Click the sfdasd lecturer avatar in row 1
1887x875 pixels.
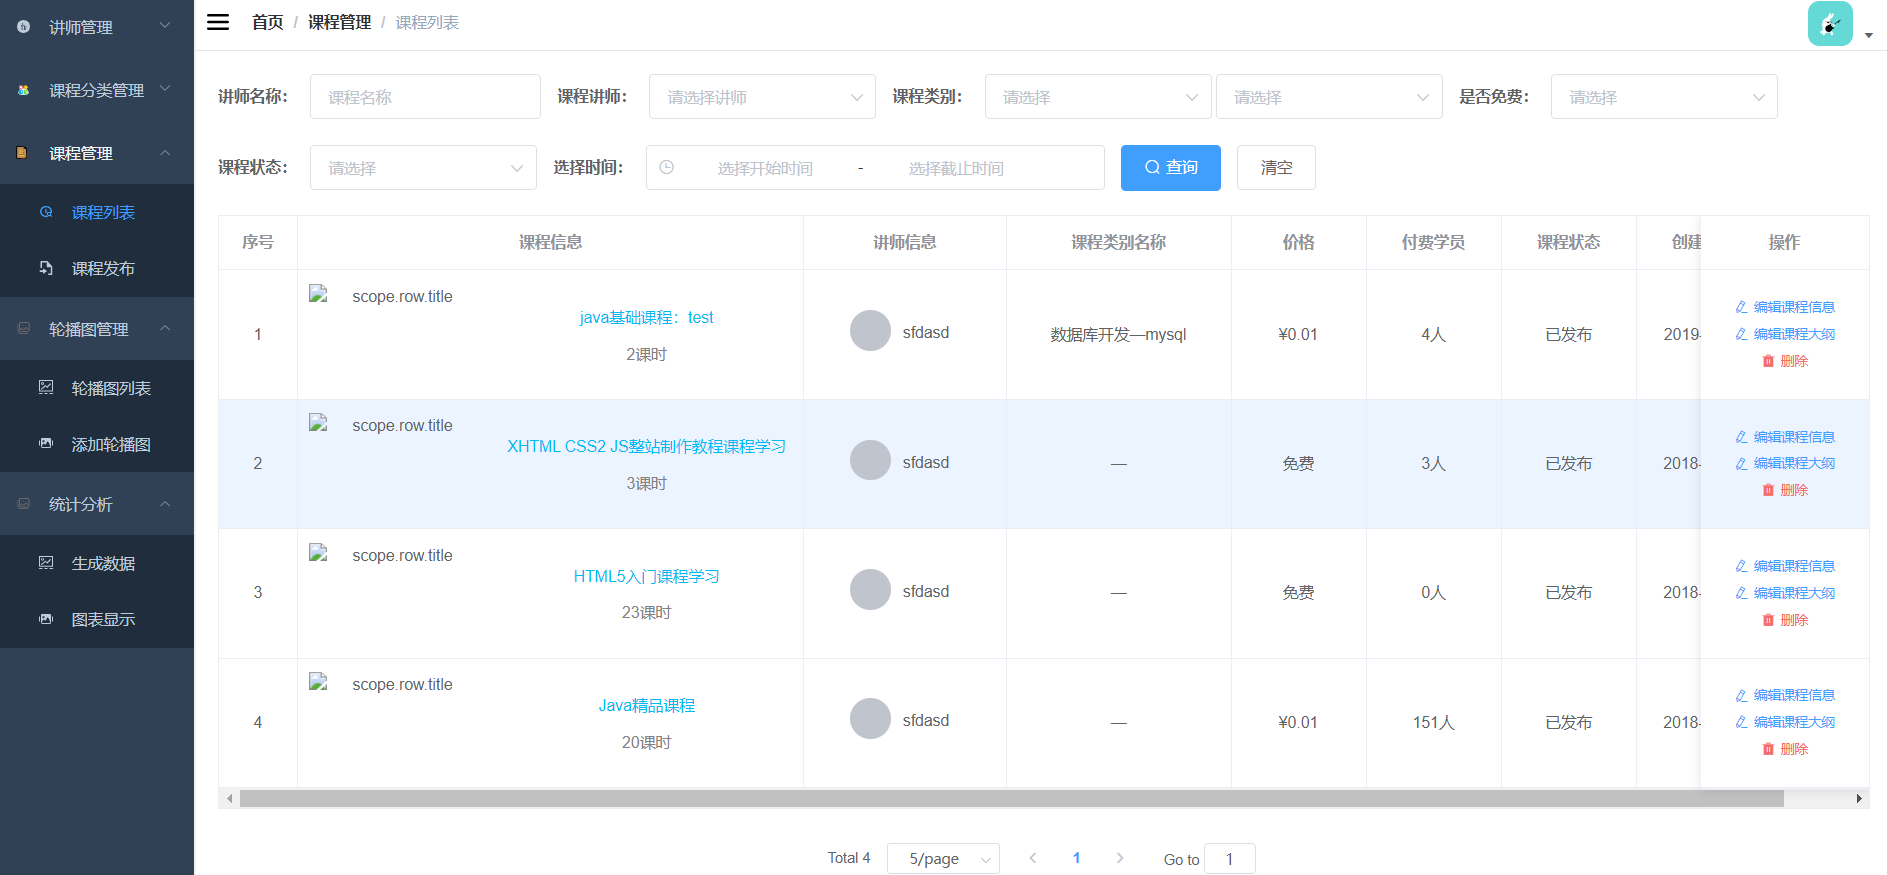(x=870, y=331)
